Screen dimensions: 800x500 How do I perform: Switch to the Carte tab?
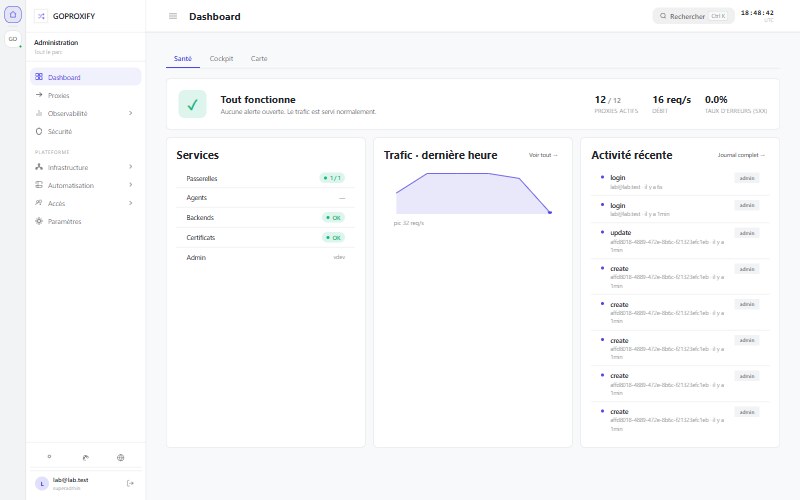[x=259, y=59]
